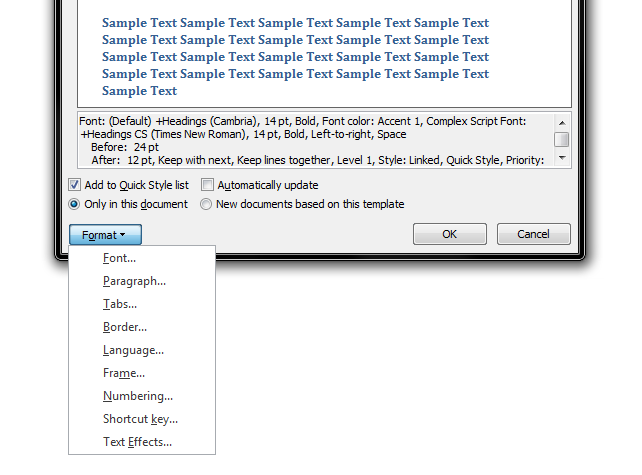The width and height of the screenshot is (642, 475).
Task: Uncheck Add to Quick Style list
Action: [75, 185]
